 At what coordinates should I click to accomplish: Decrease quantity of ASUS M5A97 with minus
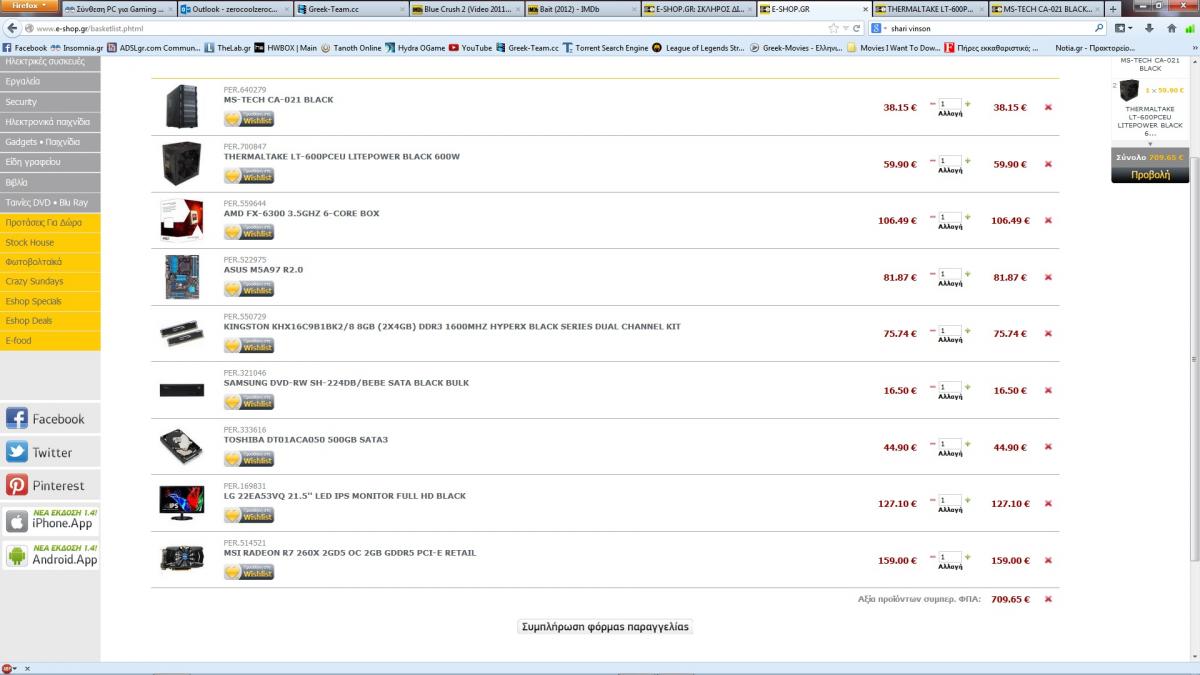pos(933,273)
